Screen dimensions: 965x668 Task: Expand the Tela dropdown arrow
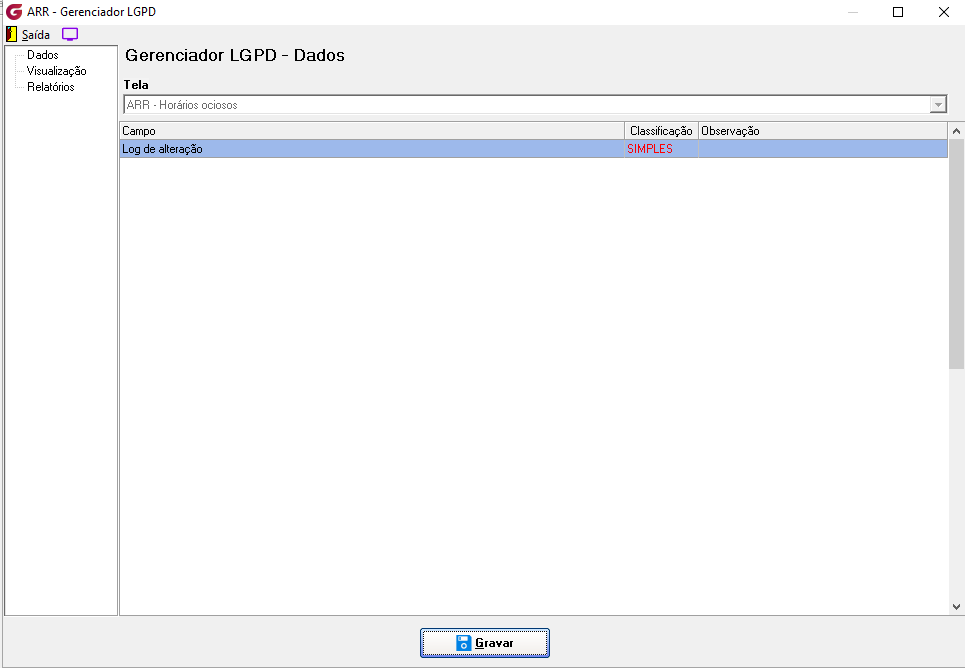[x=938, y=105]
